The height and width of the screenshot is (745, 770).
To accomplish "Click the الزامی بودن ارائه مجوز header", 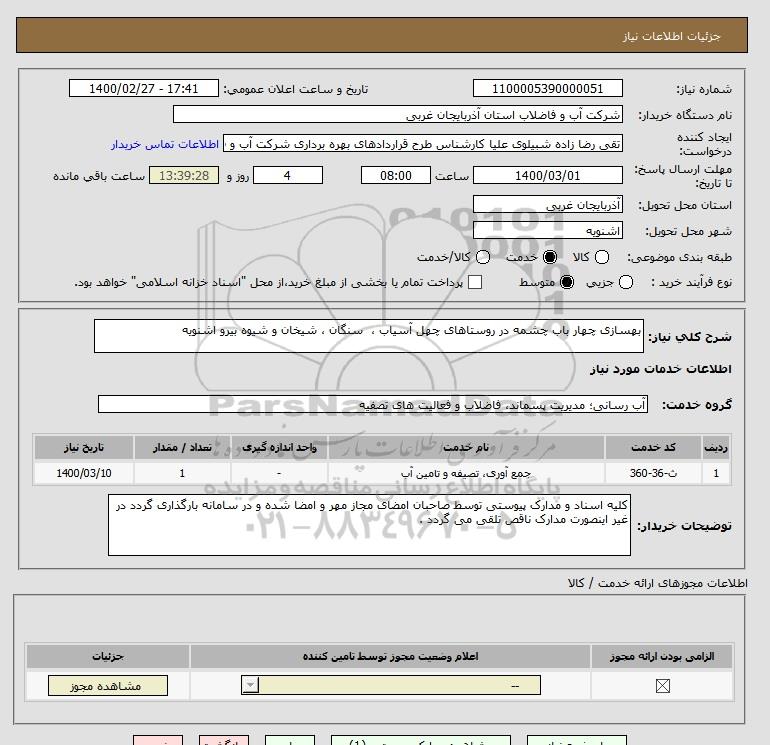I will [662, 657].
